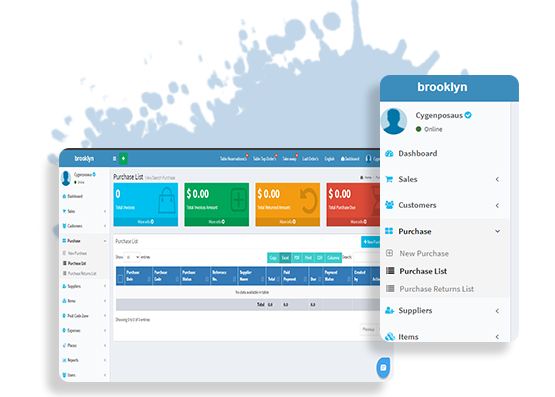
Task: Open Last Orders link in top bar
Action: click(x=310, y=159)
